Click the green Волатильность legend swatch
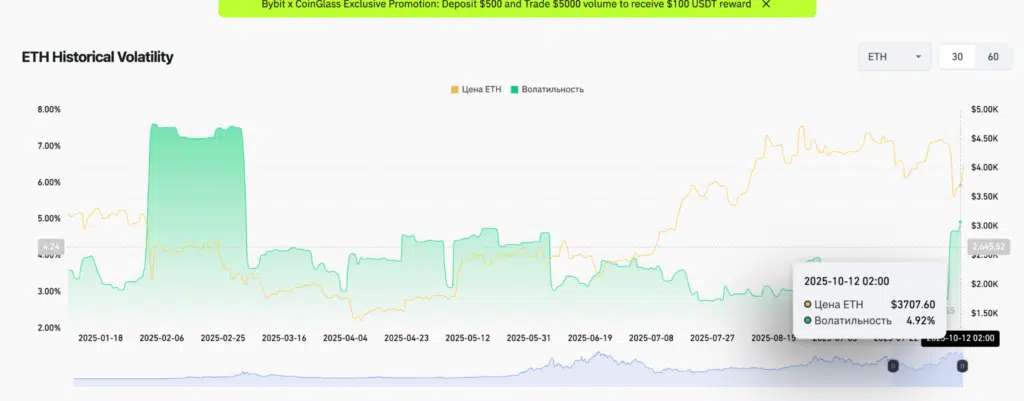1024x401 pixels. [x=515, y=89]
